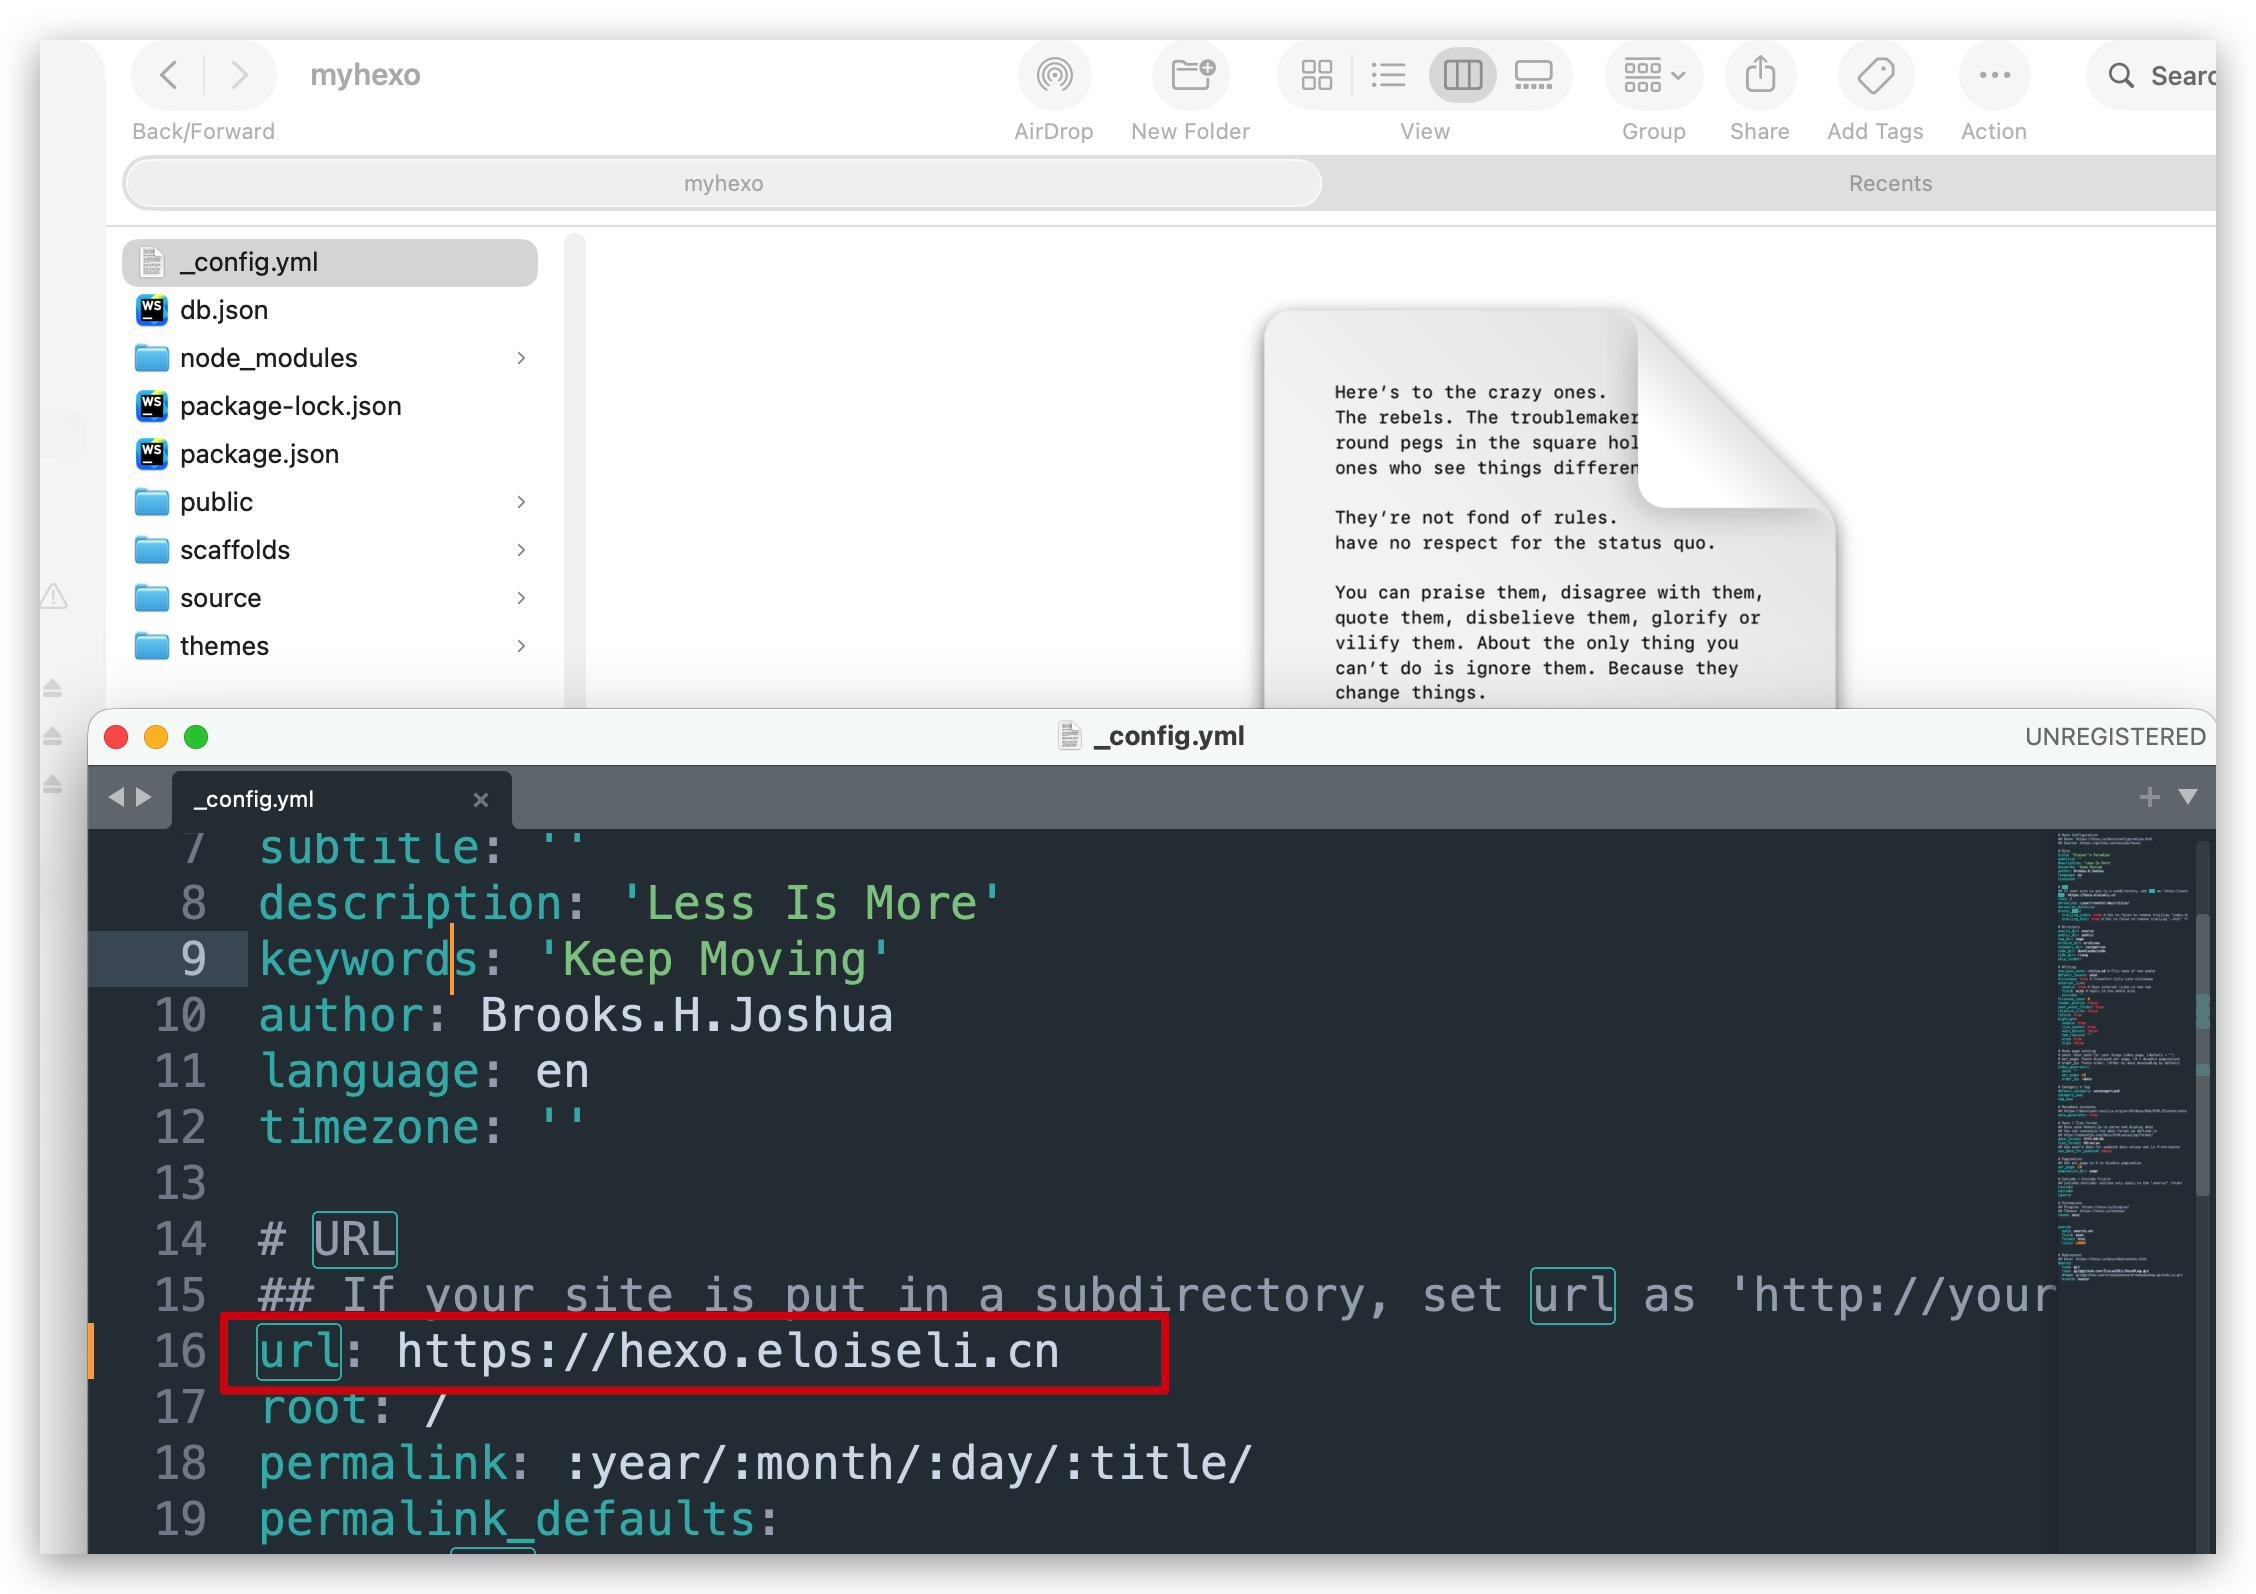Open Sublime's tab list dropdown arrow
This screenshot has height=1594, width=2256.
click(2188, 797)
